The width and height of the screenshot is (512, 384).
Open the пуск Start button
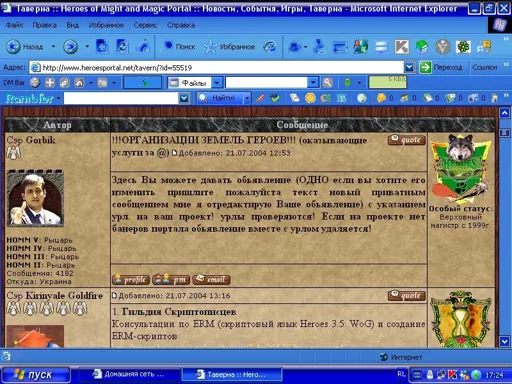[36, 375]
